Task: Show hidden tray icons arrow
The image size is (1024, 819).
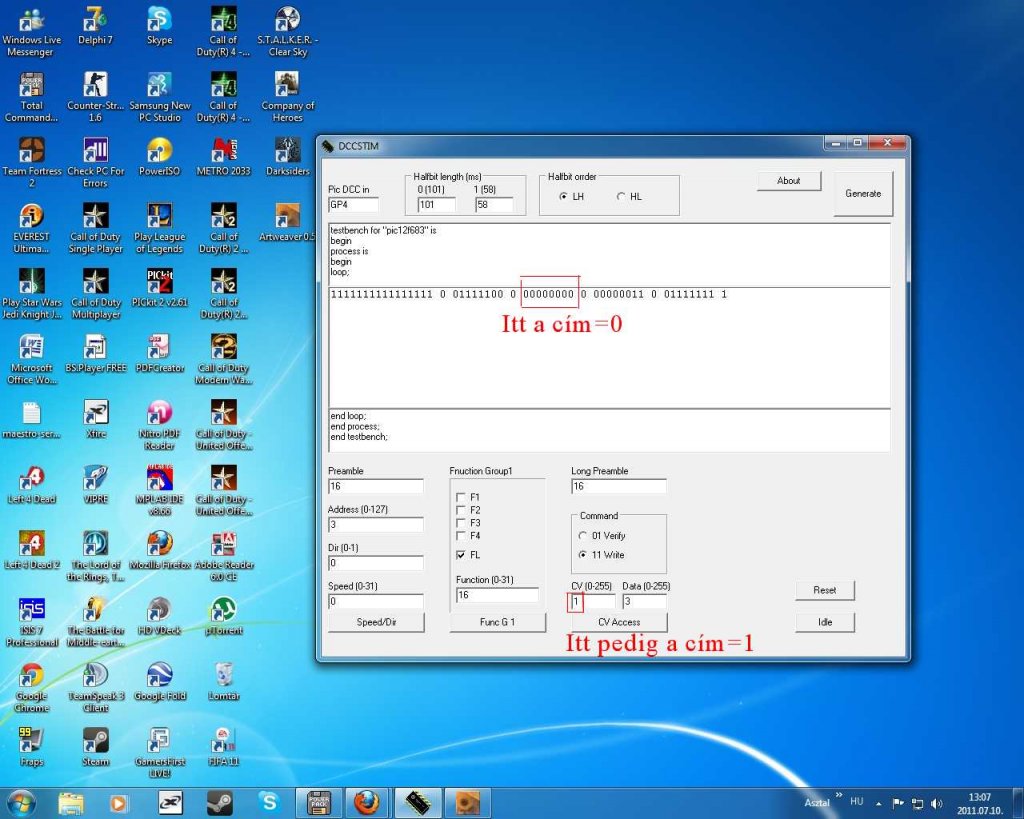Action: coord(879,803)
